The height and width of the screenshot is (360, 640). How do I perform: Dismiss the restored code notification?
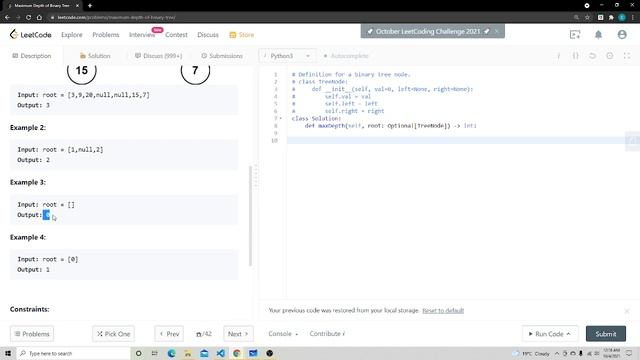pyautogui.click(x=627, y=311)
